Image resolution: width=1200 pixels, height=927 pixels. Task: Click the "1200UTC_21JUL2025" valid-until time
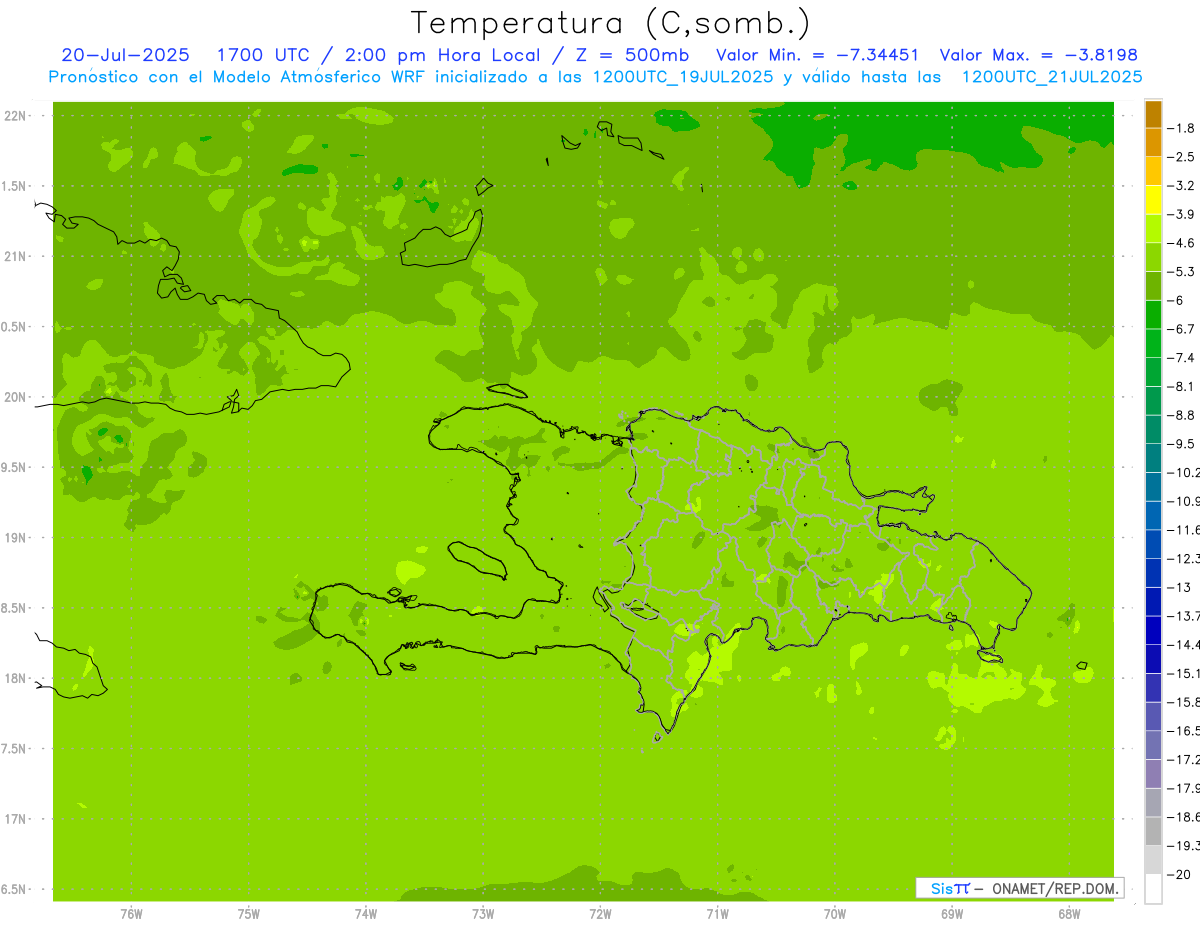[1052, 76]
